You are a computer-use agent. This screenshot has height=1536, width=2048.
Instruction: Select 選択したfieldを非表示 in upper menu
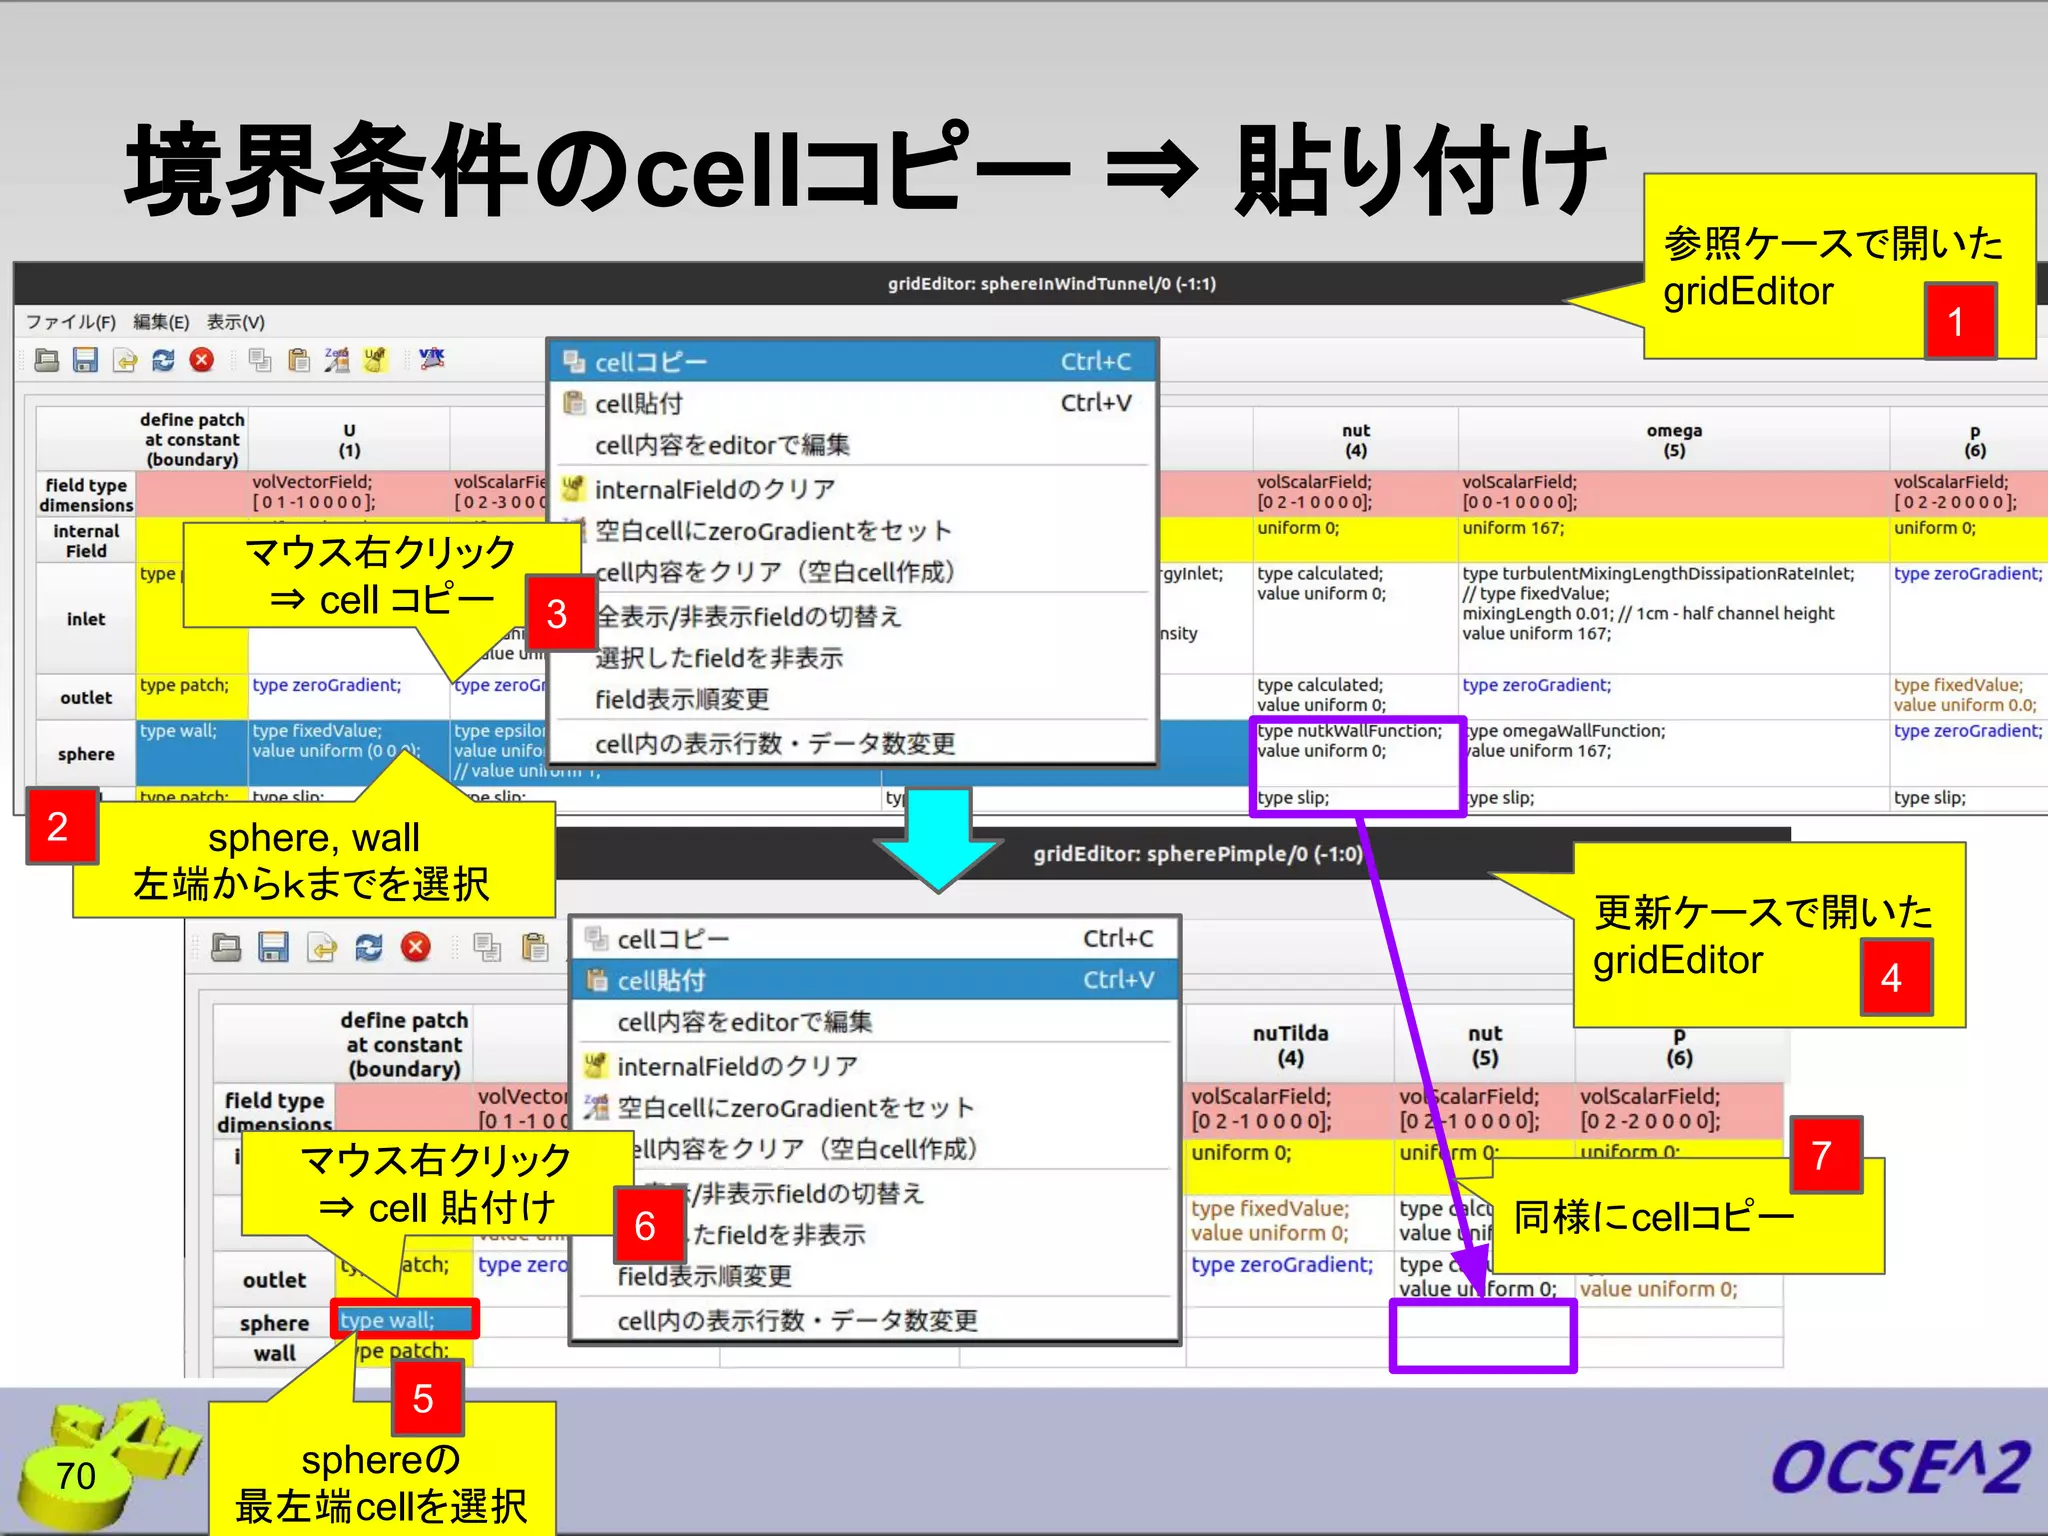tap(852, 658)
